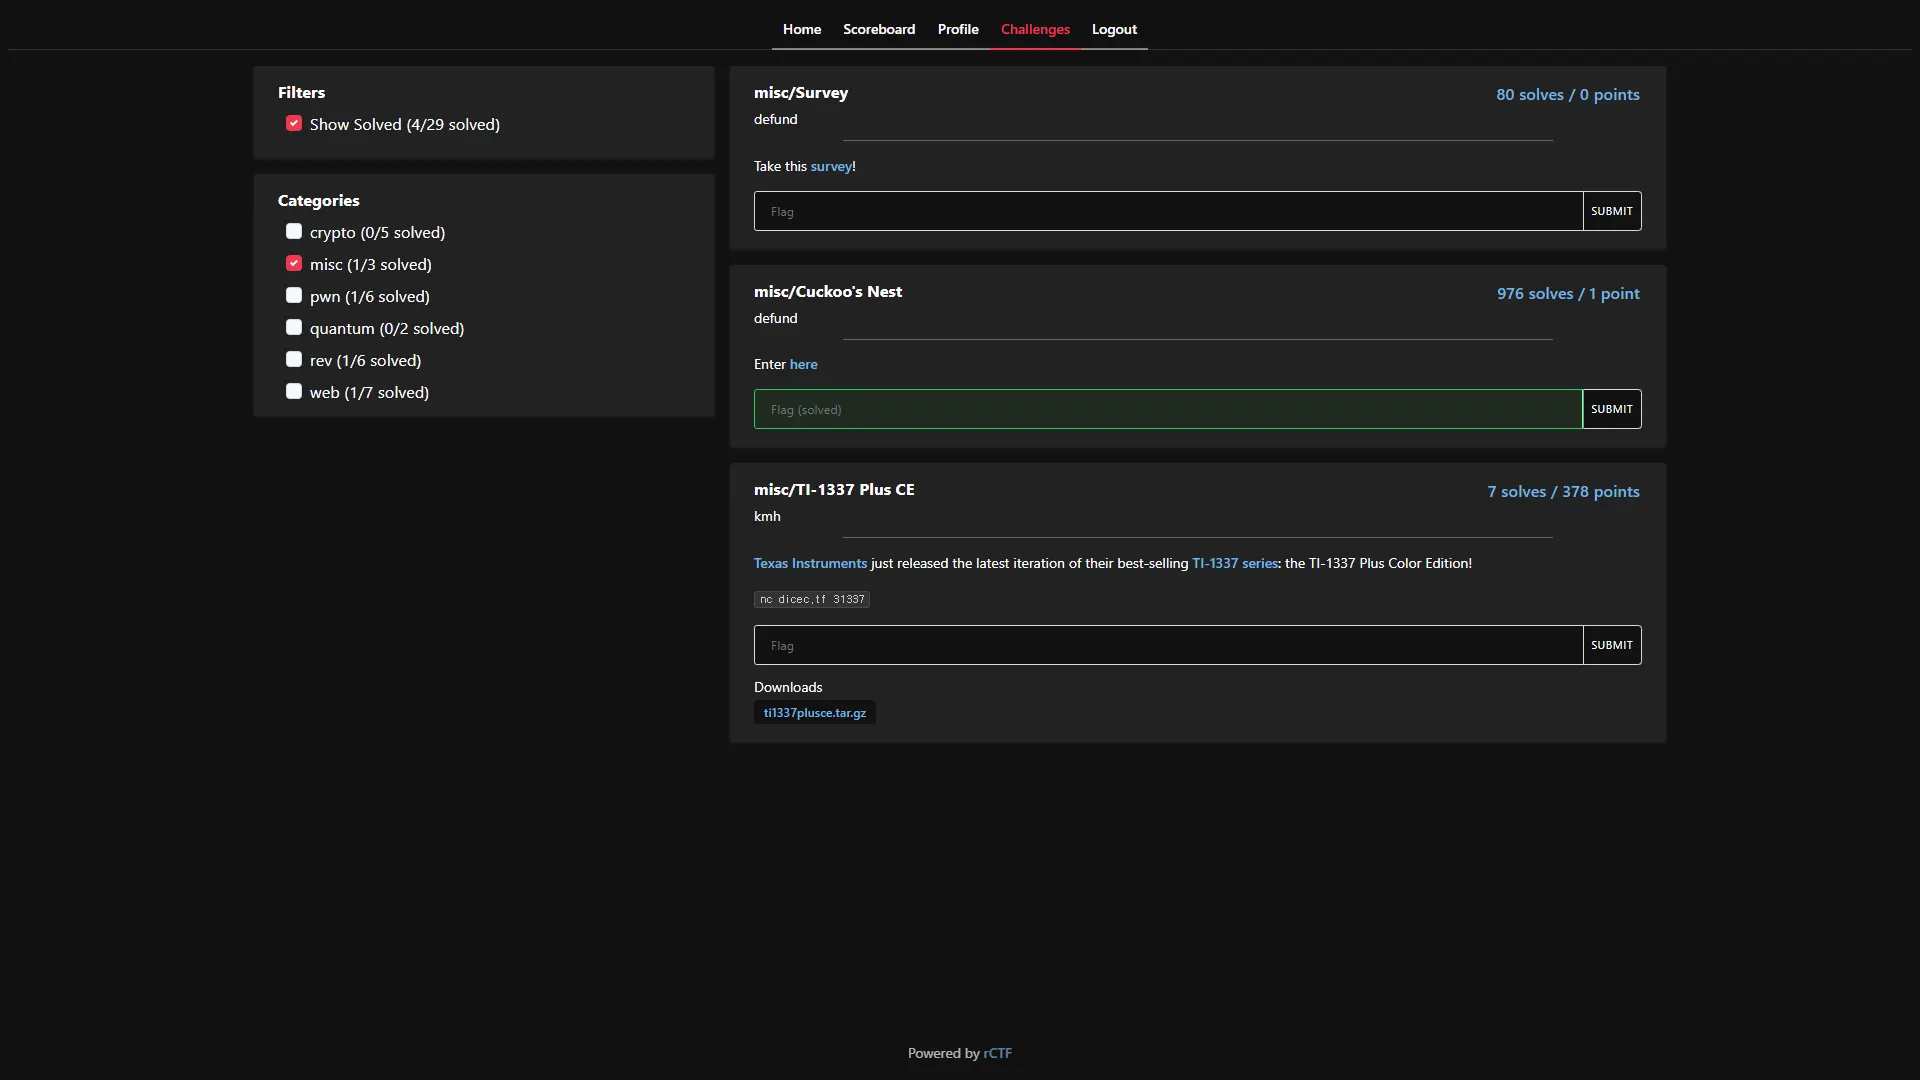Follow the 'here' link in Cuckoo's Nest
This screenshot has width=1920, height=1080.
(x=803, y=364)
